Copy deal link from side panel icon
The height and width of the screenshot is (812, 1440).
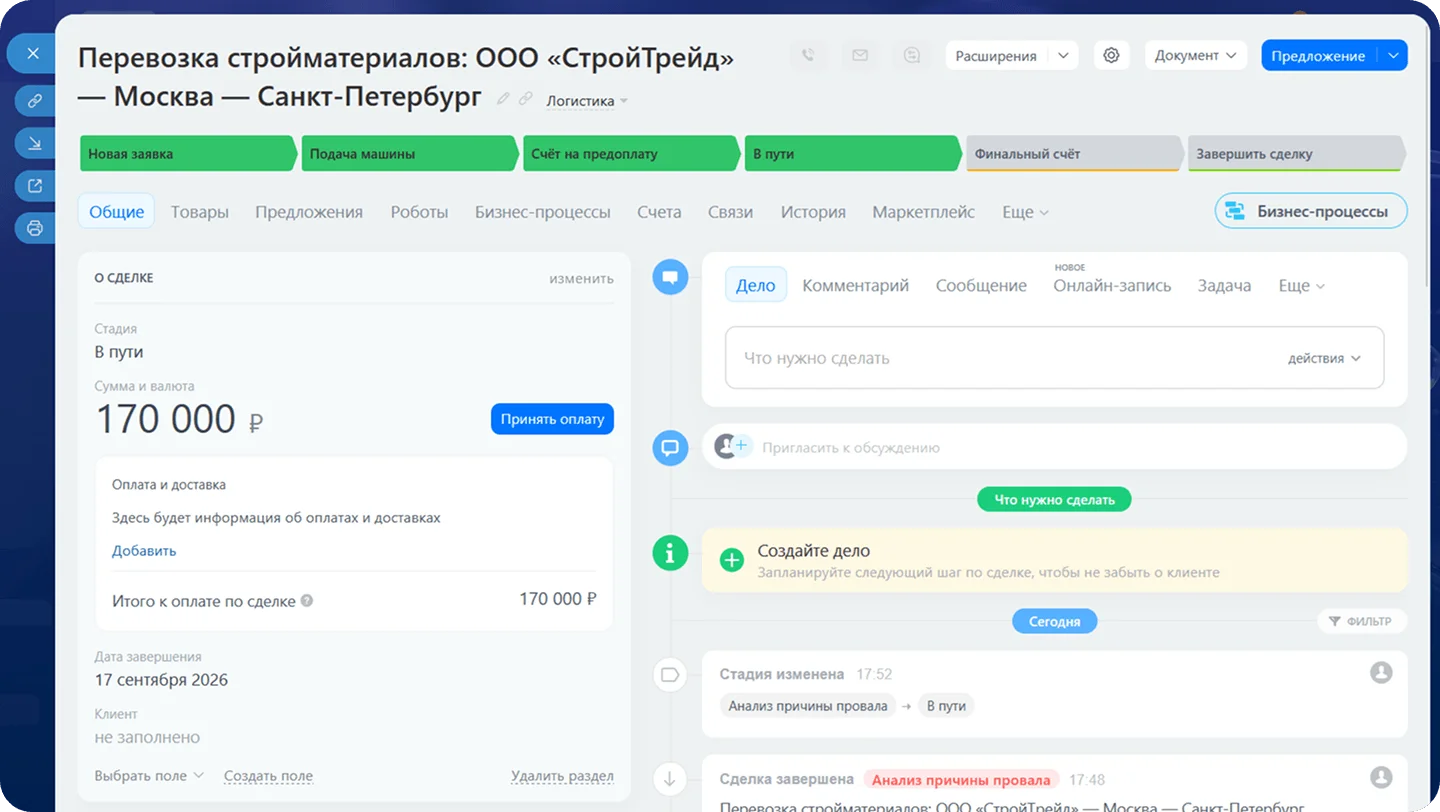tap(35, 100)
